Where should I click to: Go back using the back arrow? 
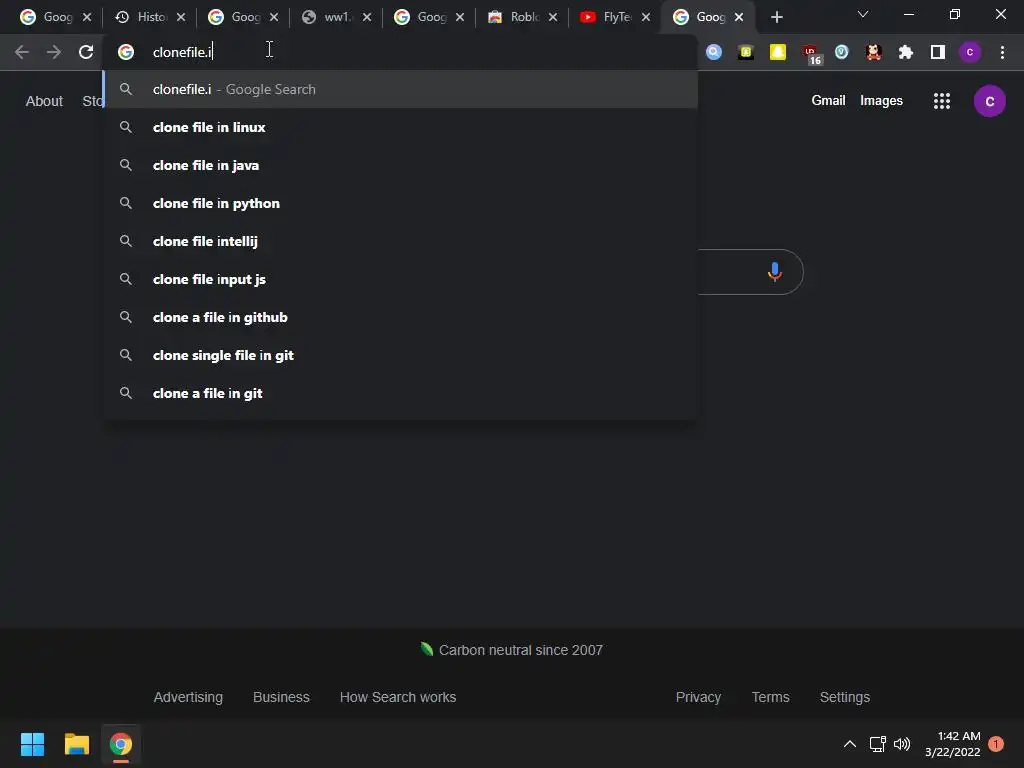pyautogui.click(x=22, y=52)
